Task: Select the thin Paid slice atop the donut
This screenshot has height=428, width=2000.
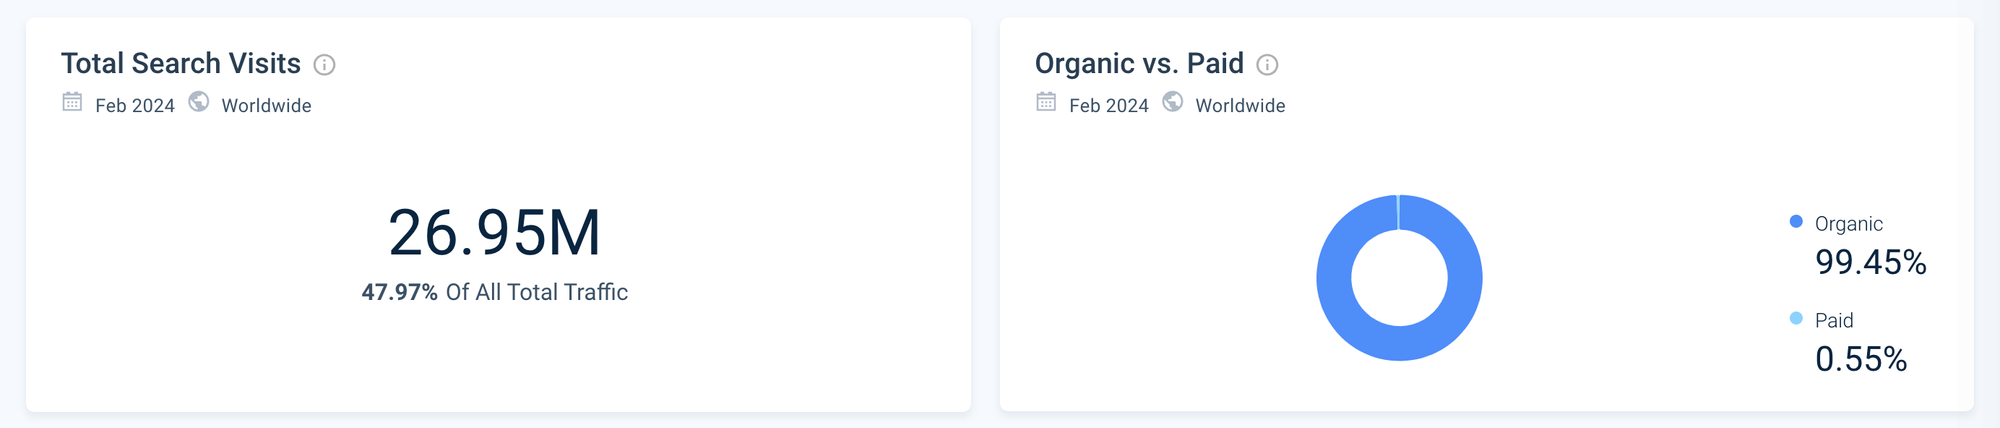Action: [x=1399, y=211]
